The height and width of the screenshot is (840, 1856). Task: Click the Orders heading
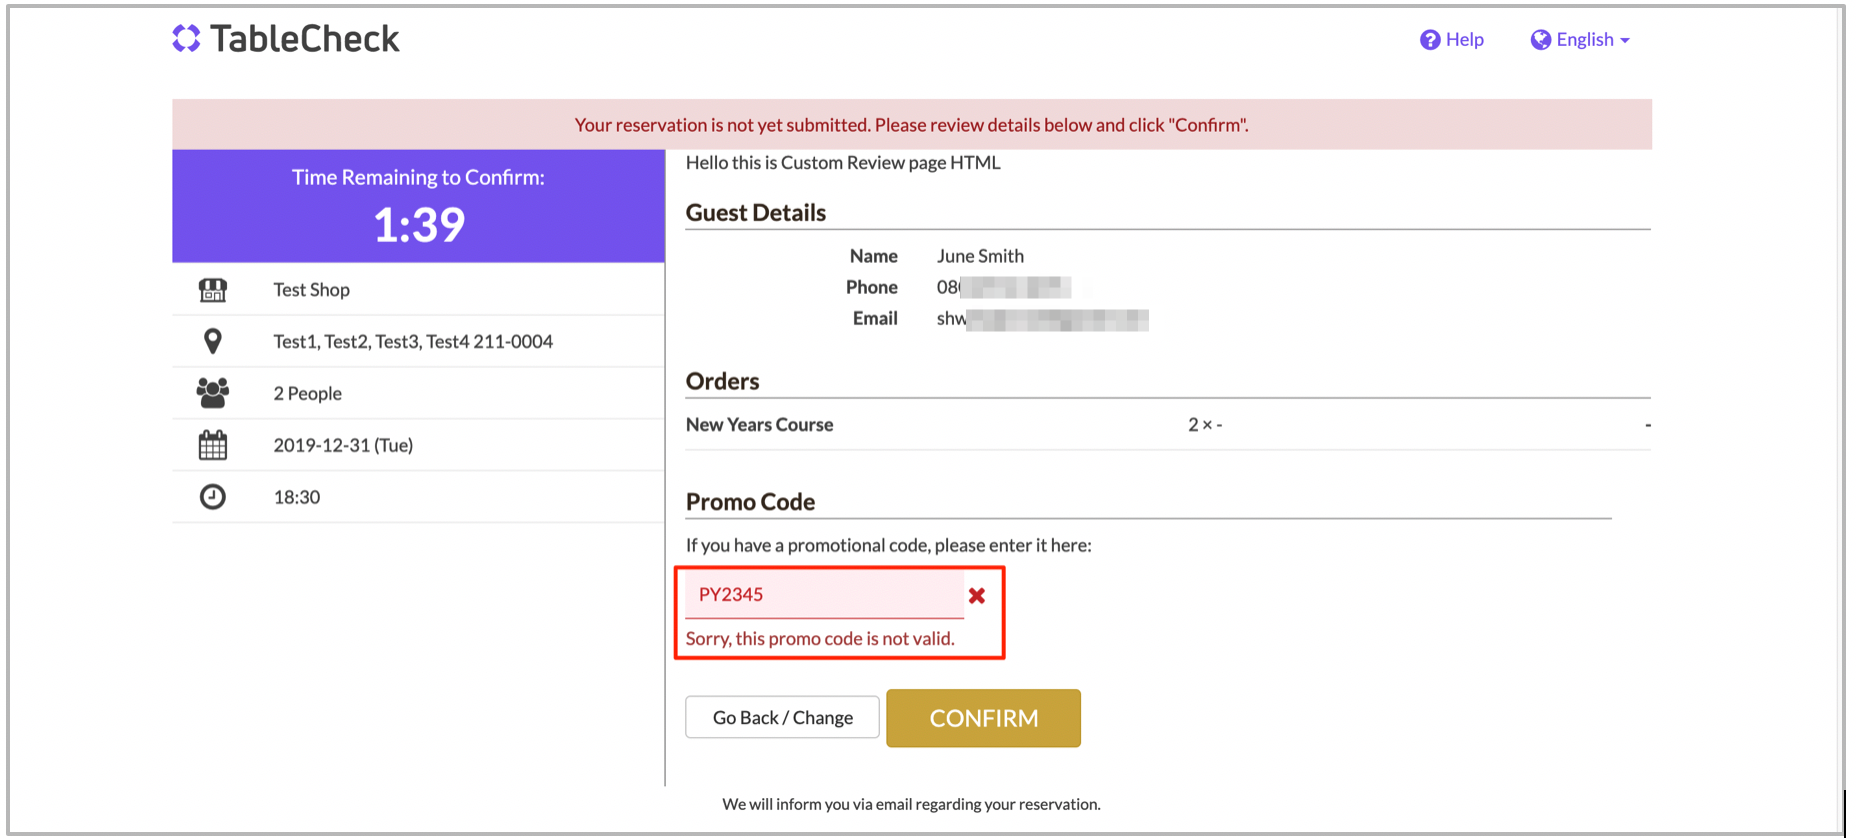pyautogui.click(x=722, y=381)
